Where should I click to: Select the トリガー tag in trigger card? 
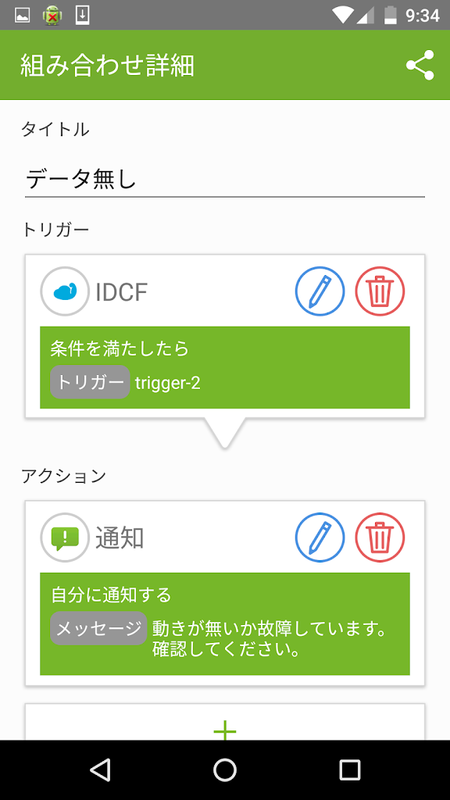tap(90, 382)
